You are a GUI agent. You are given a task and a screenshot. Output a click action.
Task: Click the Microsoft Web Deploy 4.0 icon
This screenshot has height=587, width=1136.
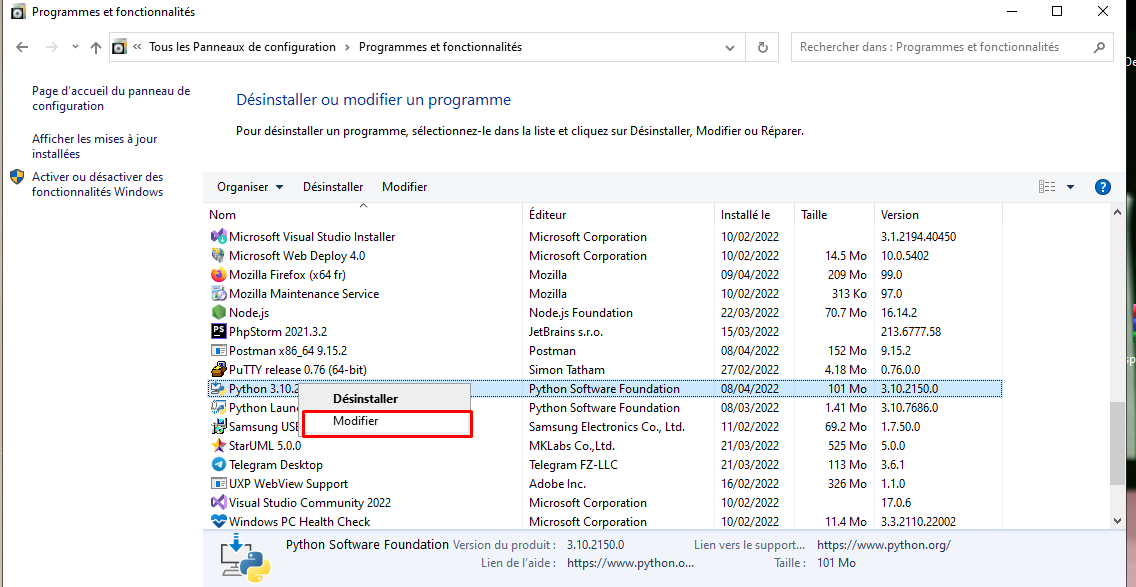(x=218, y=255)
